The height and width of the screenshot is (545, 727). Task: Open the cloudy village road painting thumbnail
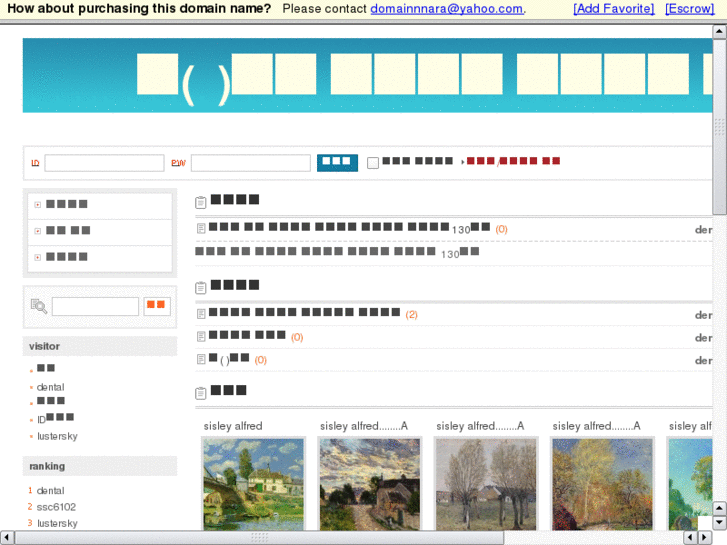pos(370,484)
